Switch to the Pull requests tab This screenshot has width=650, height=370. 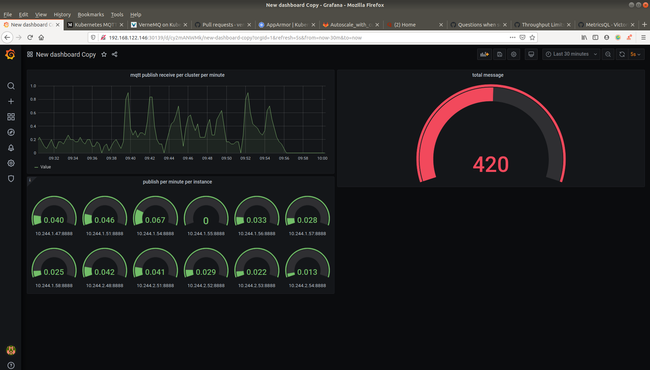tap(223, 25)
